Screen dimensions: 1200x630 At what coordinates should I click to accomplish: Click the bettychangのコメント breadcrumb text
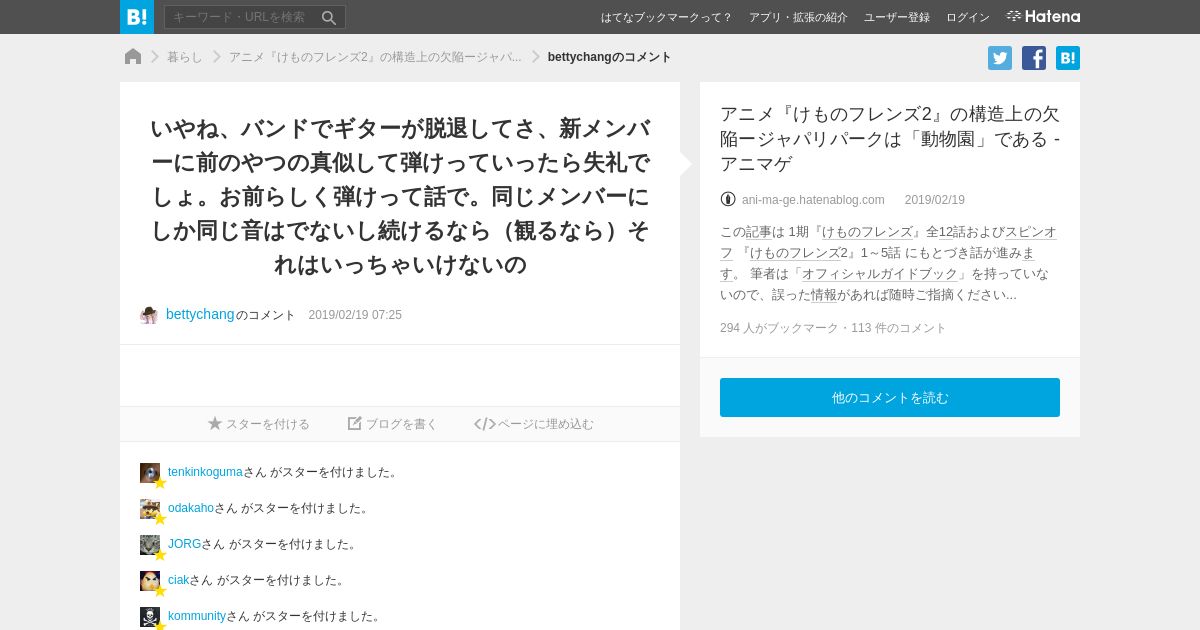click(x=610, y=57)
